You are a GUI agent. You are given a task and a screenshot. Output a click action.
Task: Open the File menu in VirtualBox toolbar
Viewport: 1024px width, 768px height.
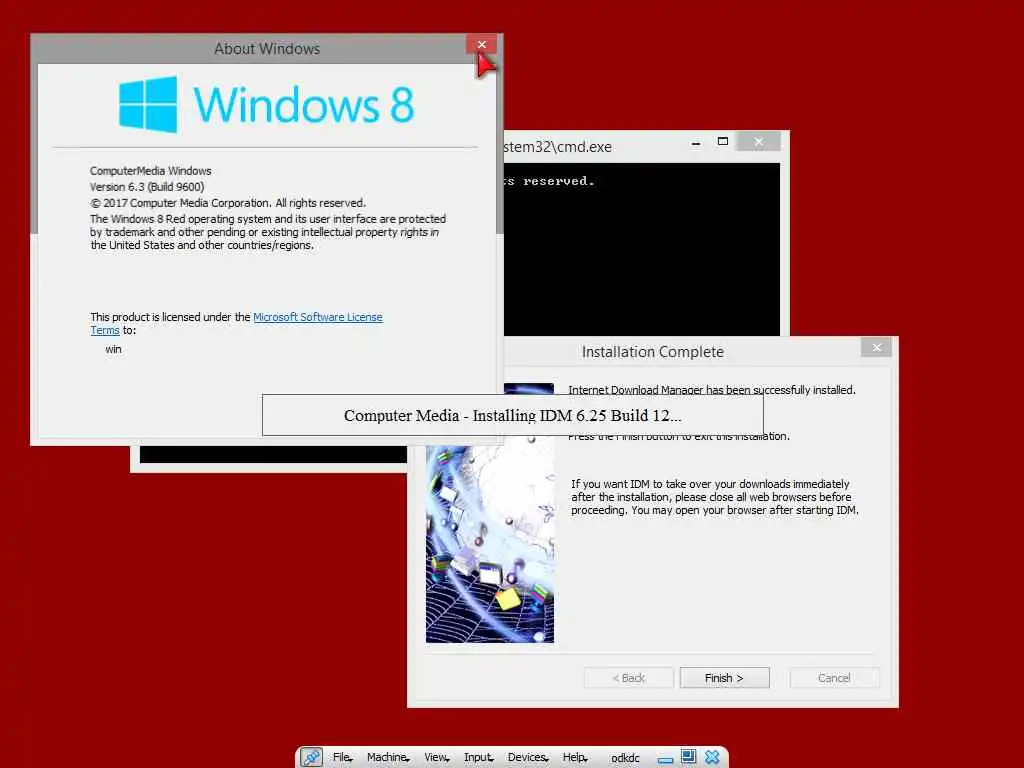tap(342, 758)
